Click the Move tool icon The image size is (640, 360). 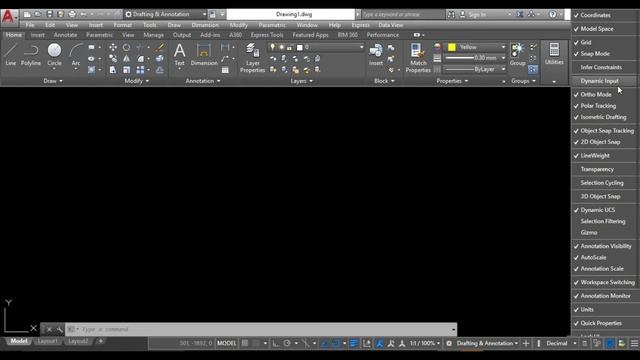click(x=113, y=47)
